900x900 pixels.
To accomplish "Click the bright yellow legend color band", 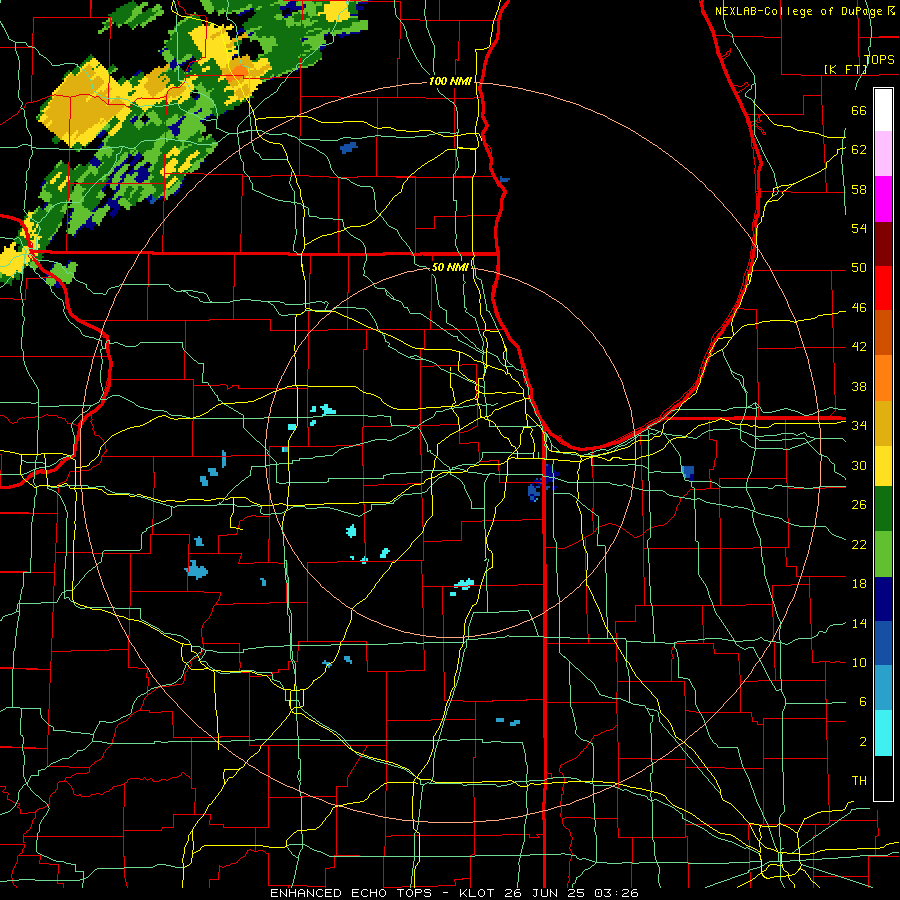I will point(883,465).
